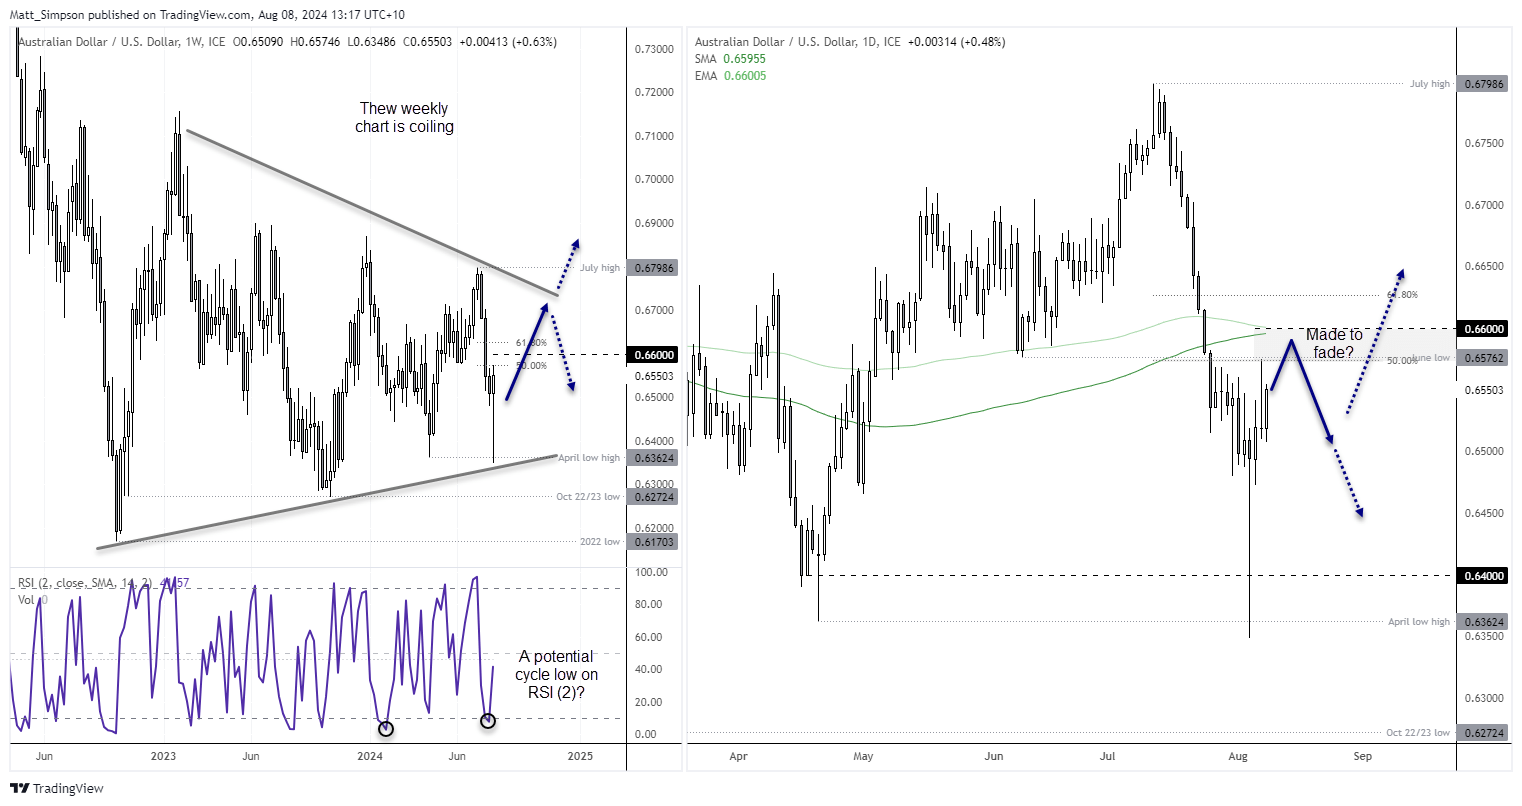
Task: Click the 'Thew weekly chart is coiling' annotation
Action: point(404,118)
